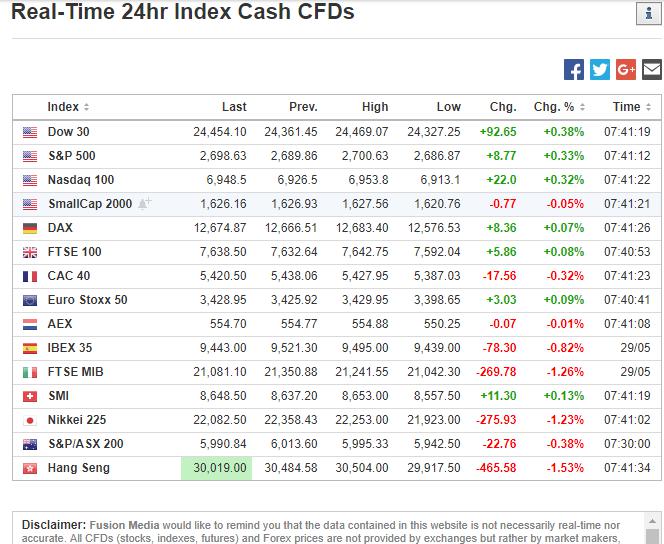Share page via Twitter icon
Image resolution: width=664 pixels, height=544 pixels.
[x=600, y=69]
